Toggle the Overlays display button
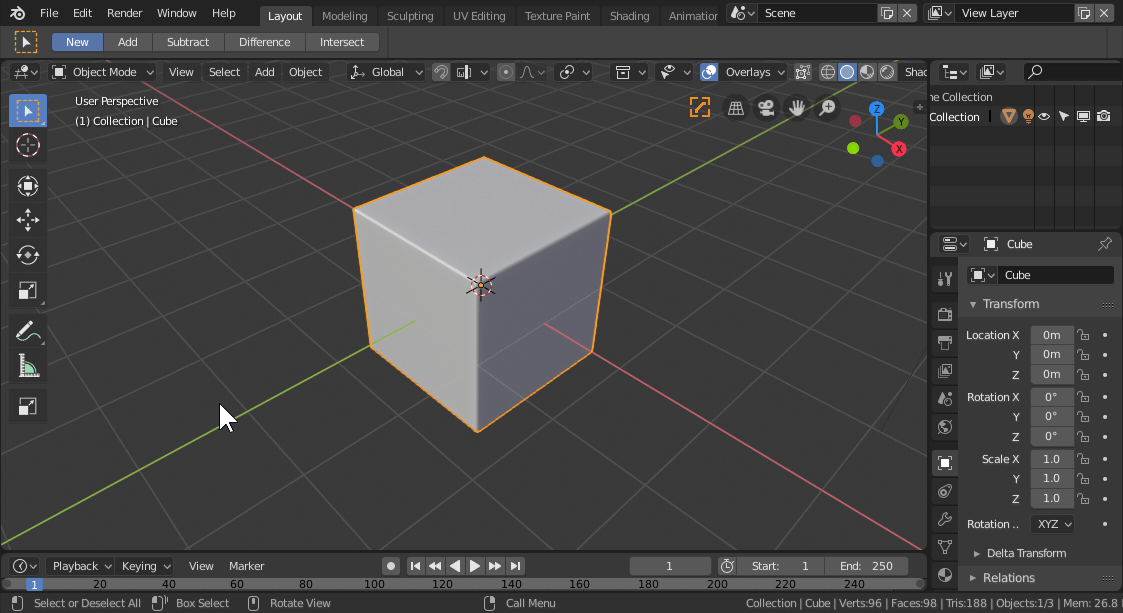The image size is (1123, 613). 709,72
